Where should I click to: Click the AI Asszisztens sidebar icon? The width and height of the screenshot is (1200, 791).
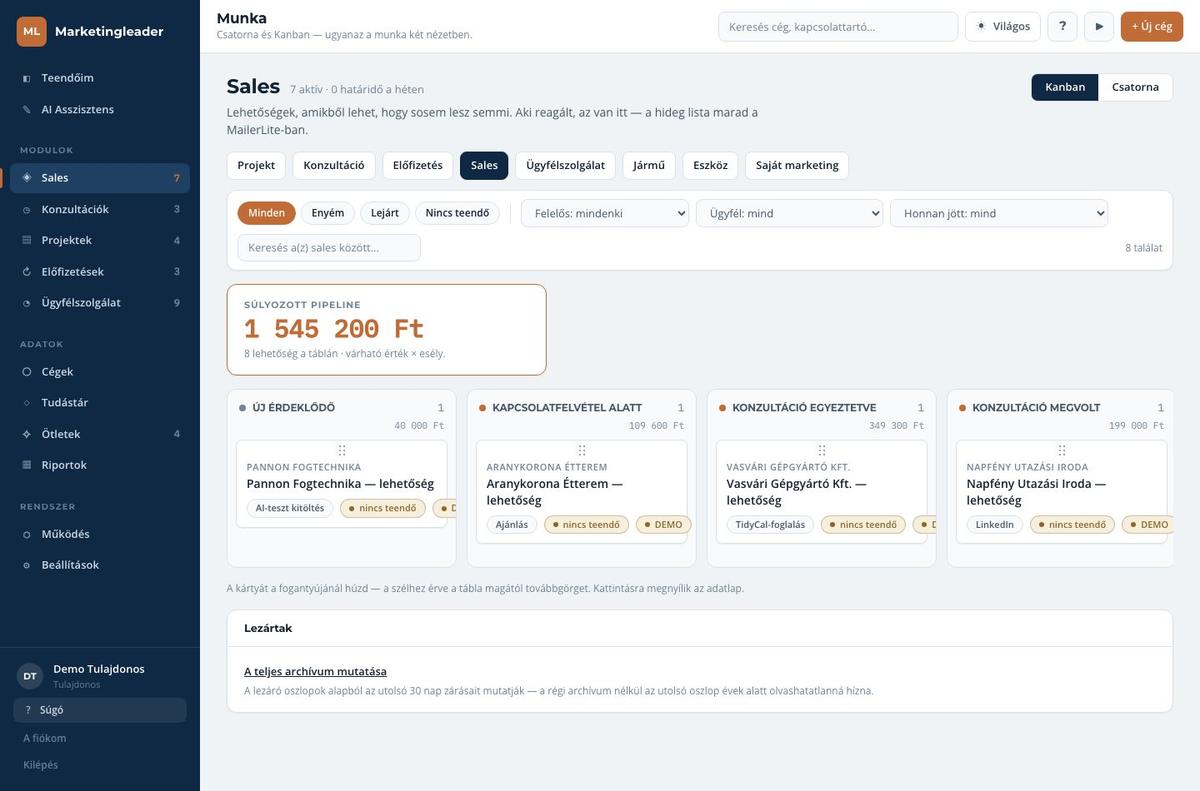click(27, 109)
